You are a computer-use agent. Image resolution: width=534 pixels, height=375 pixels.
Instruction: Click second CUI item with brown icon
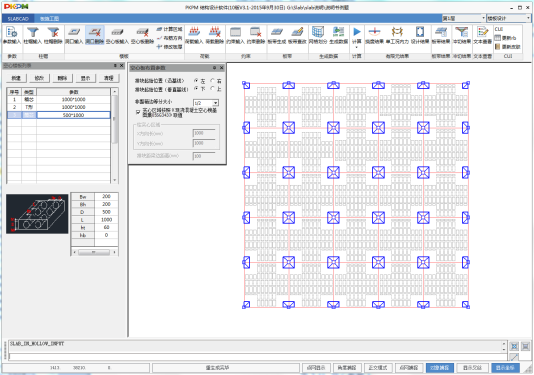[498, 47]
